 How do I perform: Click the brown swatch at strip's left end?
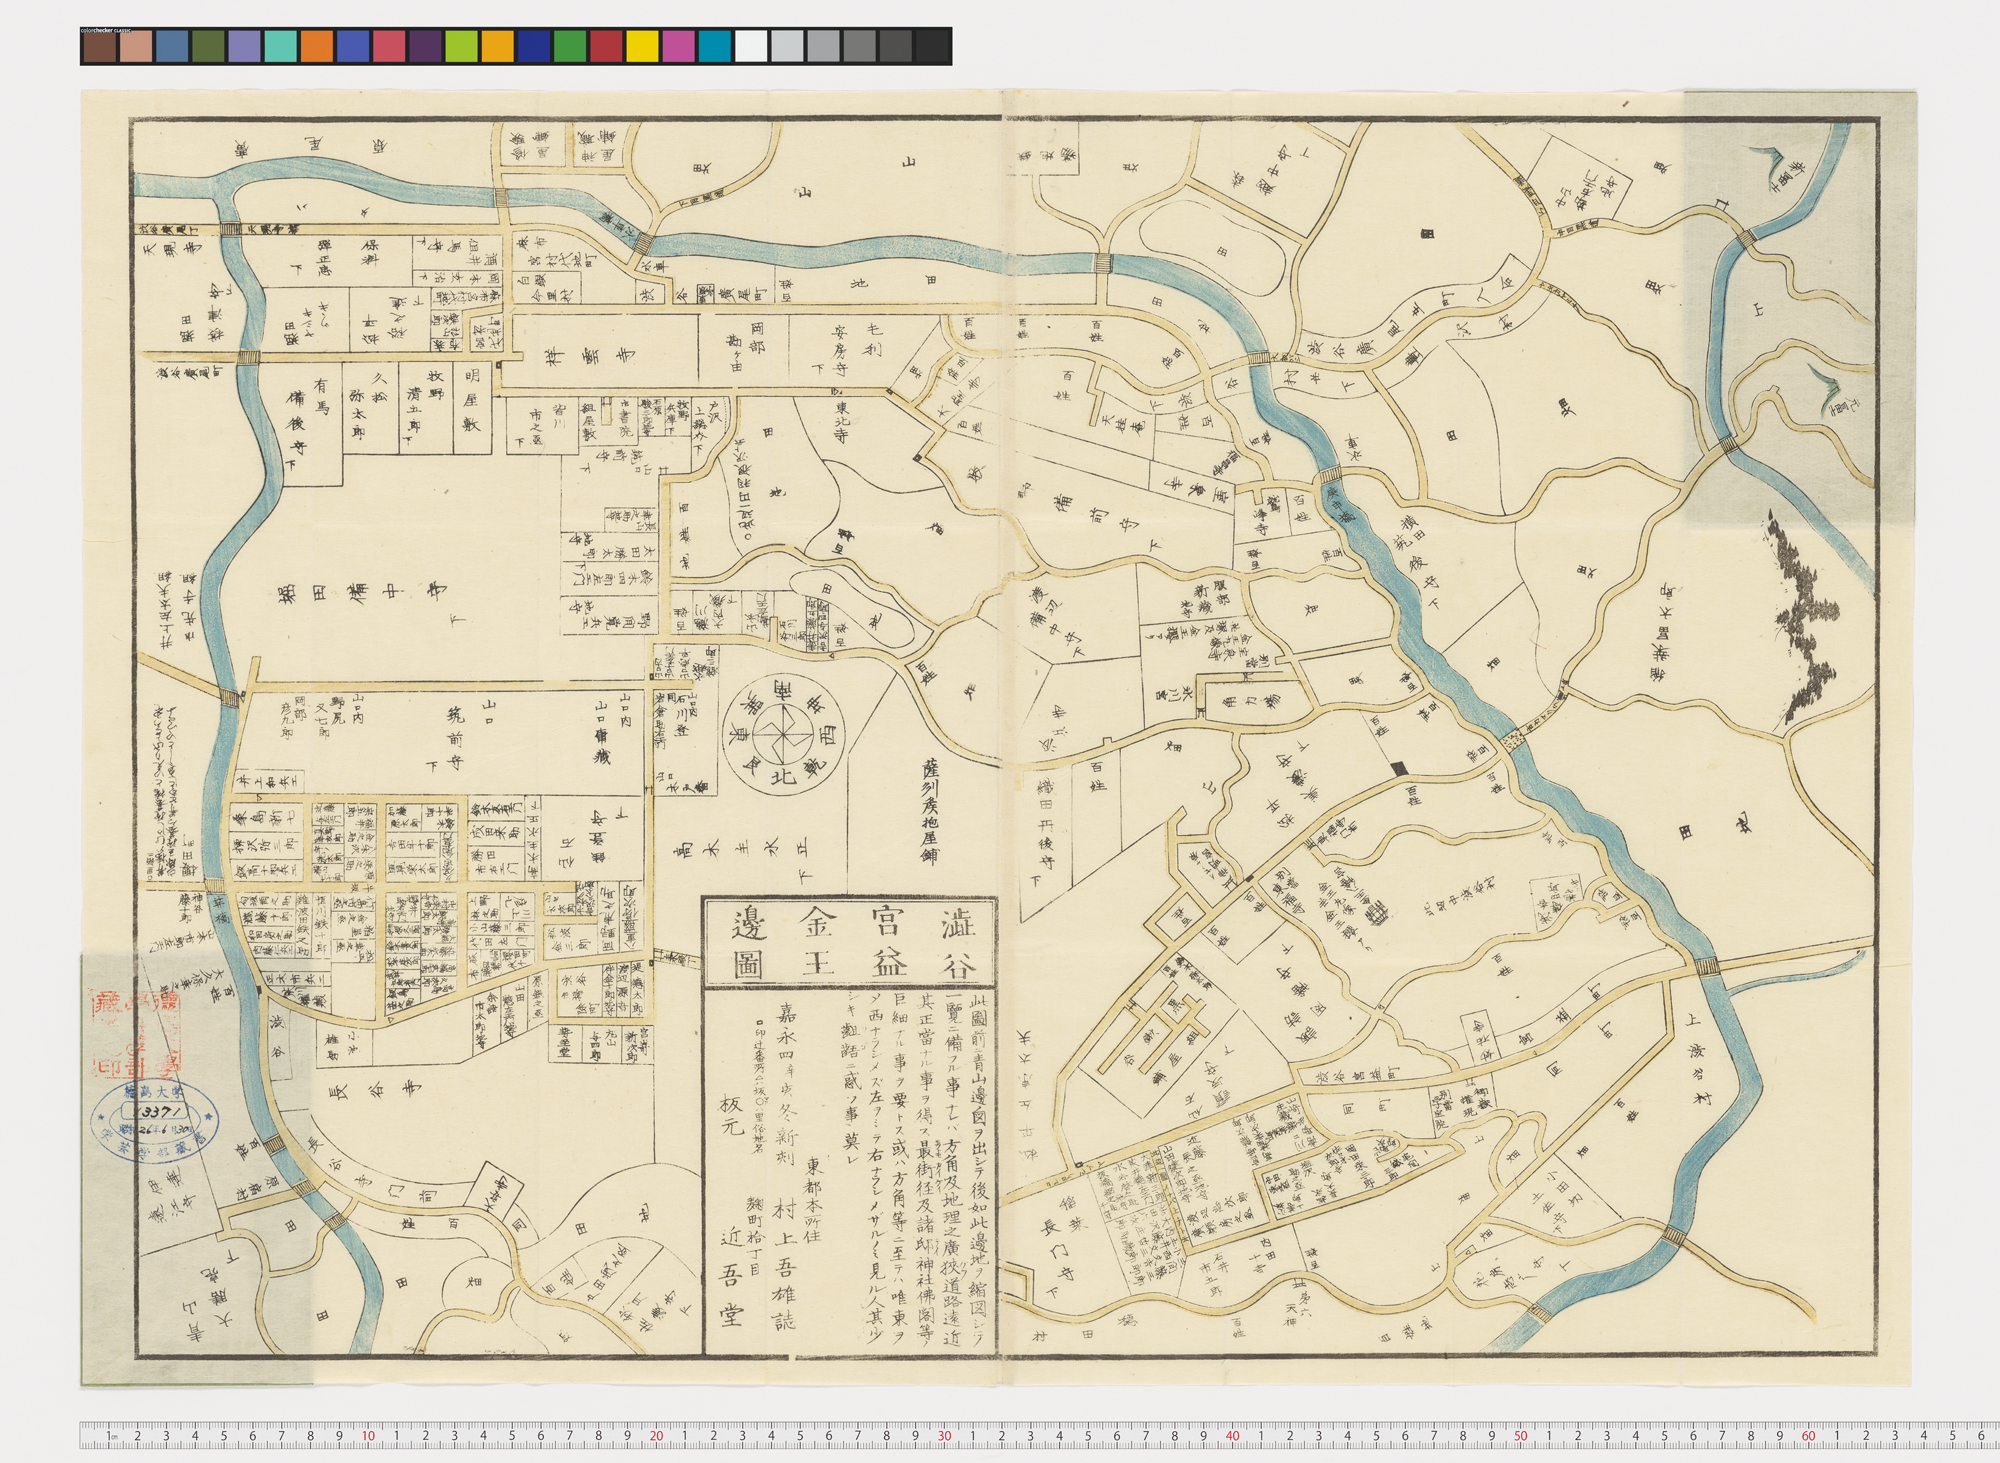[x=100, y=47]
